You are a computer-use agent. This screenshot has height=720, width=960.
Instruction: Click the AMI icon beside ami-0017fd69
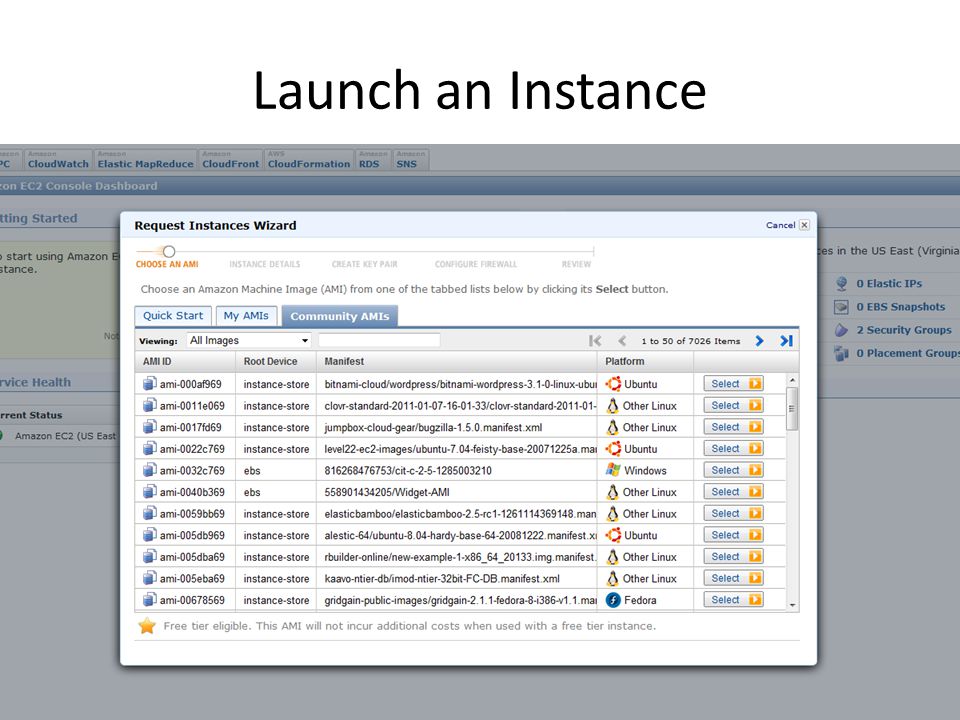pyautogui.click(x=149, y=427)
